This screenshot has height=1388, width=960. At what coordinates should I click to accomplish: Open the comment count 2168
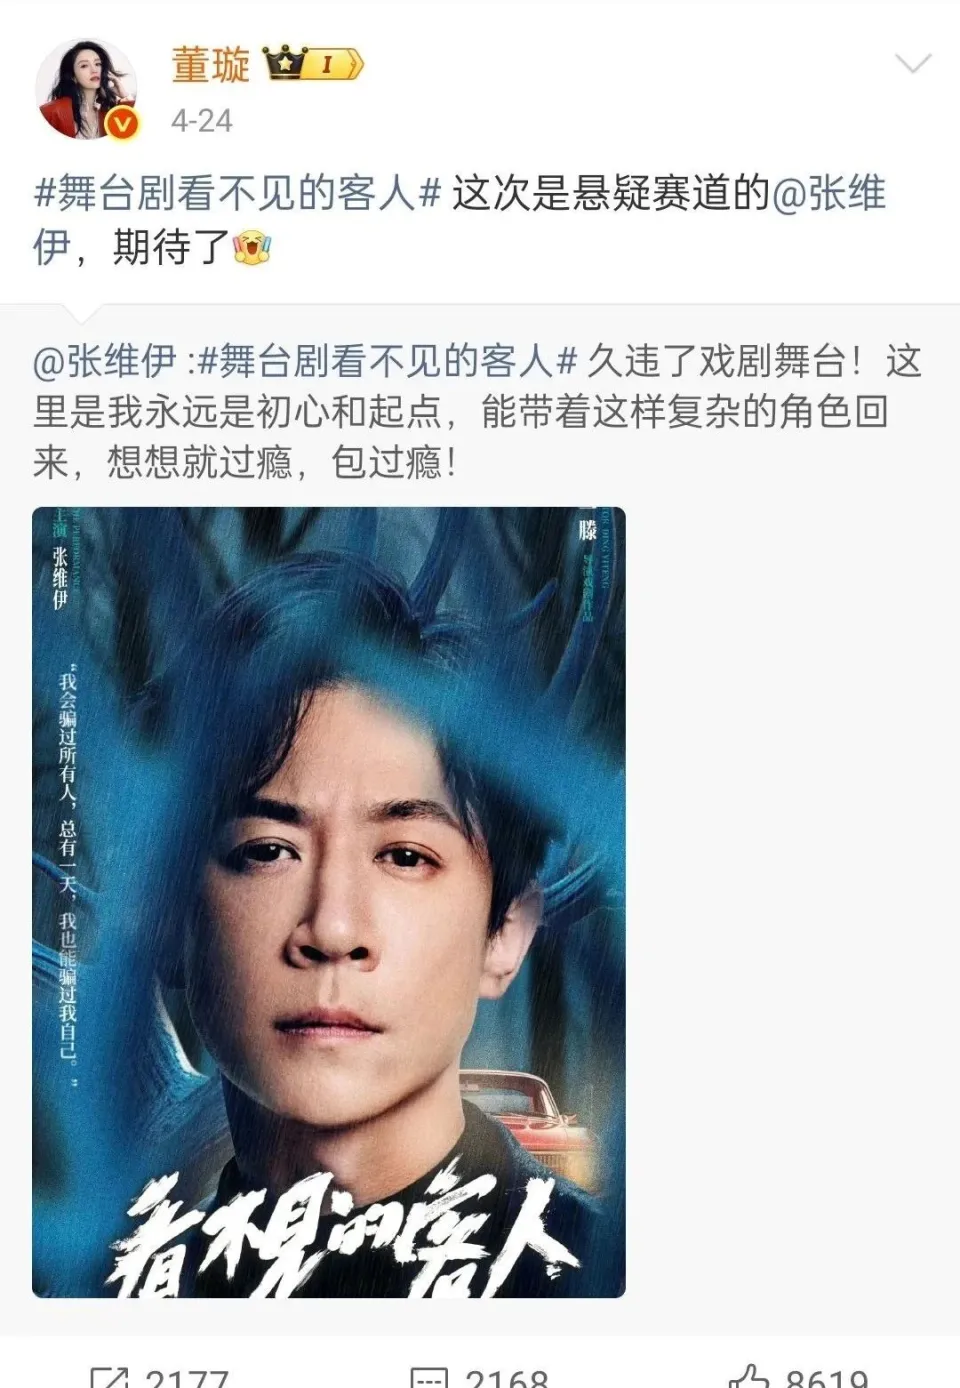pos(507,1378)
